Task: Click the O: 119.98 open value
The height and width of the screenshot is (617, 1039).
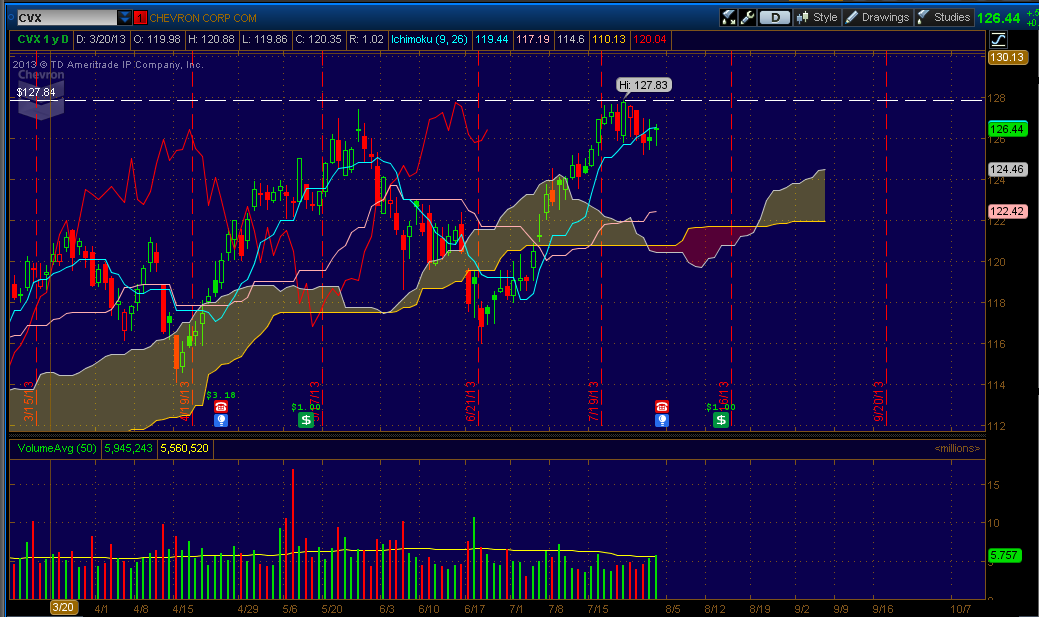Action: 157,39
